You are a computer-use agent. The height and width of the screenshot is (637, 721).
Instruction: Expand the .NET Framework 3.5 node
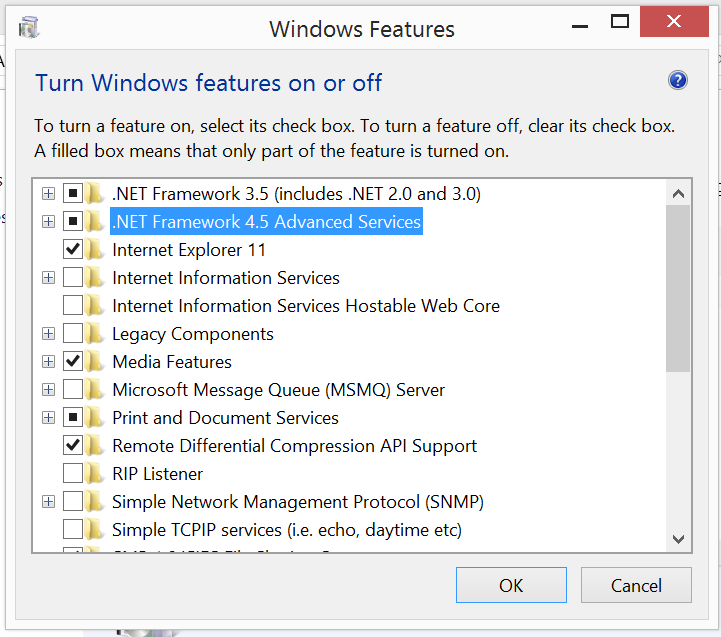tap(48, 194)
